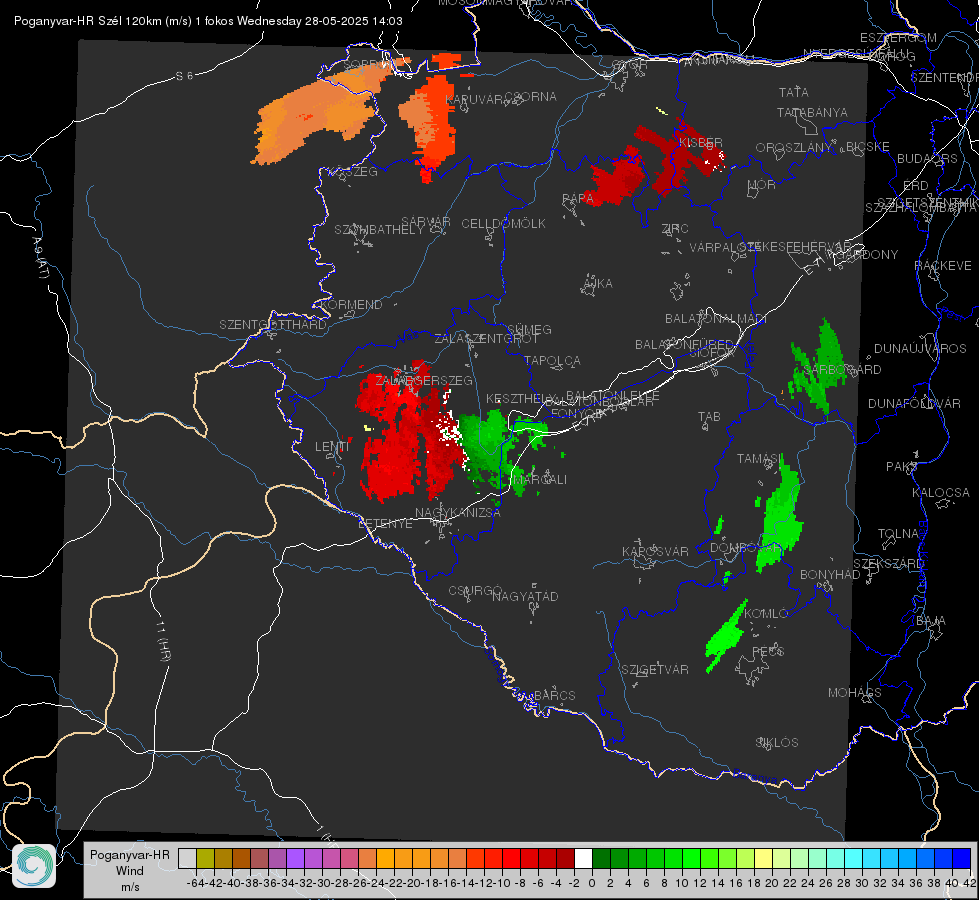The height and width of the screenshot is (900, 979).
Task: Click the PECS city label
Action: point(768,651)
